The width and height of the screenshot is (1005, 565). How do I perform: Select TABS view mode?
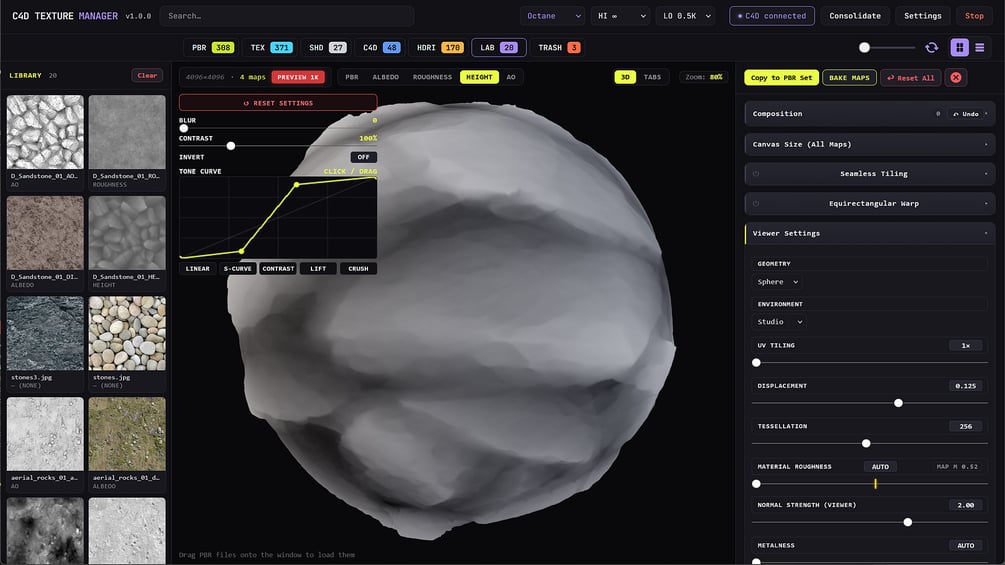652,77
